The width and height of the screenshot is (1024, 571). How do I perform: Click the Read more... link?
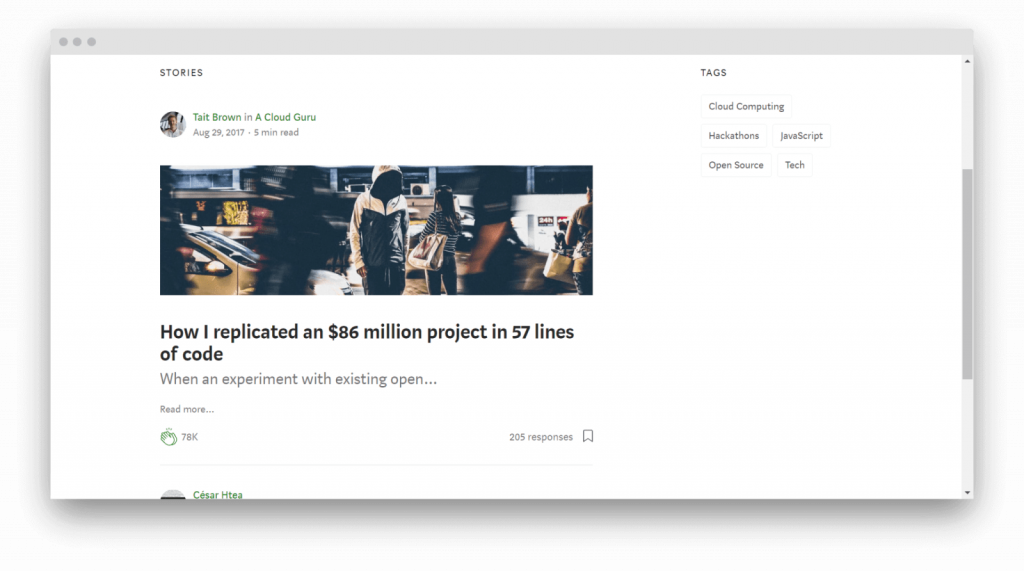187,409
